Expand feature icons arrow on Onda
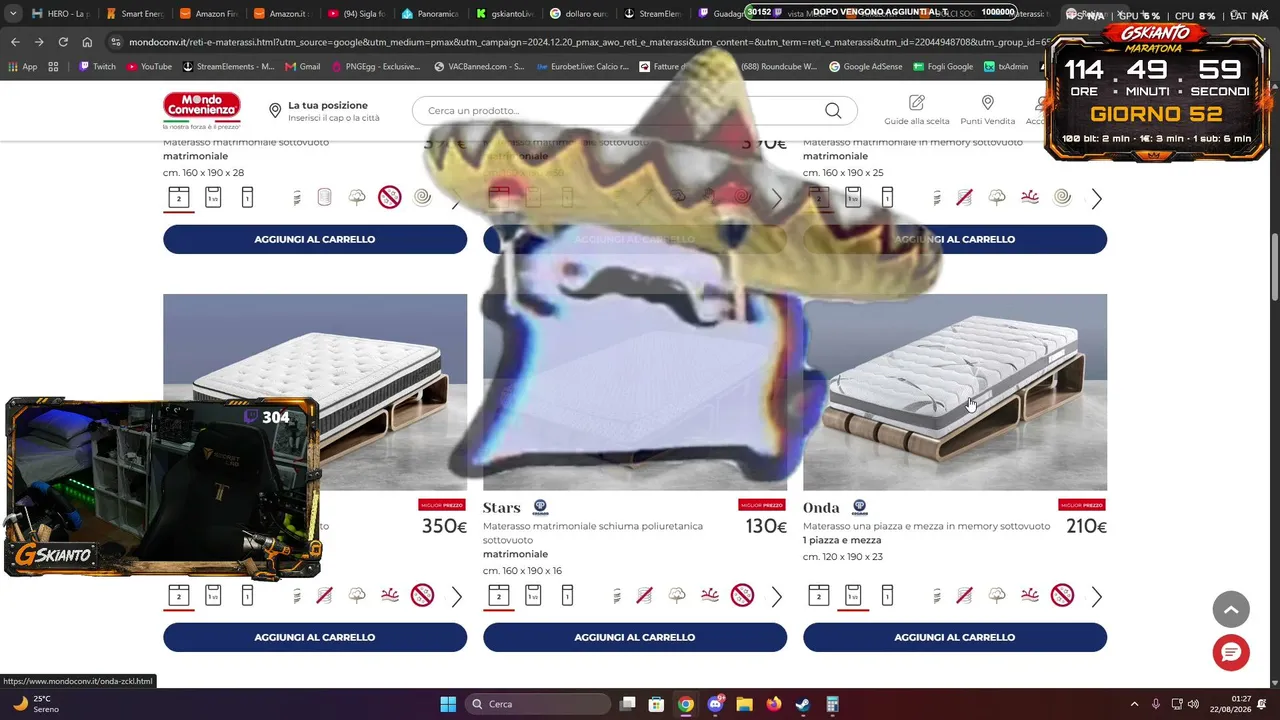1280x720 pixels. pyautogui.click(x=1097, y=597)
